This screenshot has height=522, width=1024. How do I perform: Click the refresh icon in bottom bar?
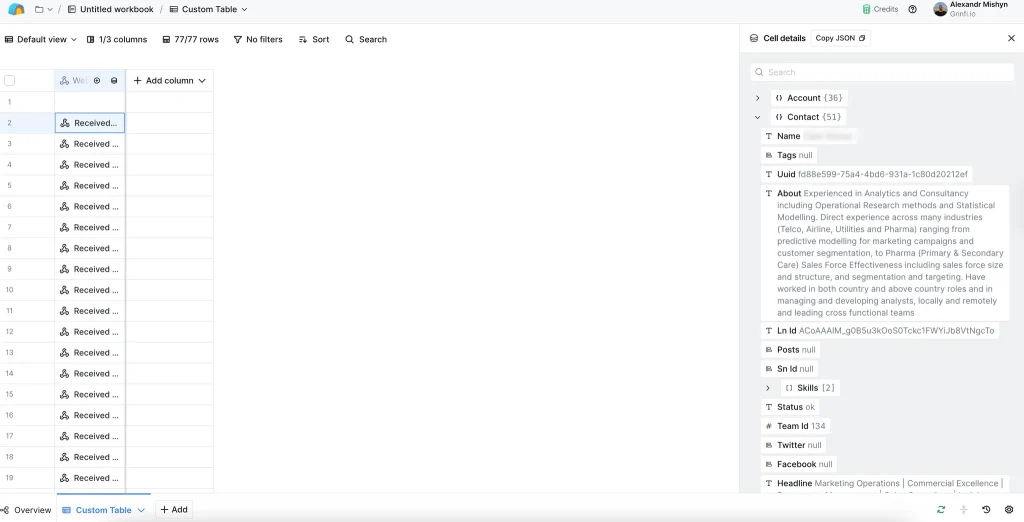coord(941,509)
